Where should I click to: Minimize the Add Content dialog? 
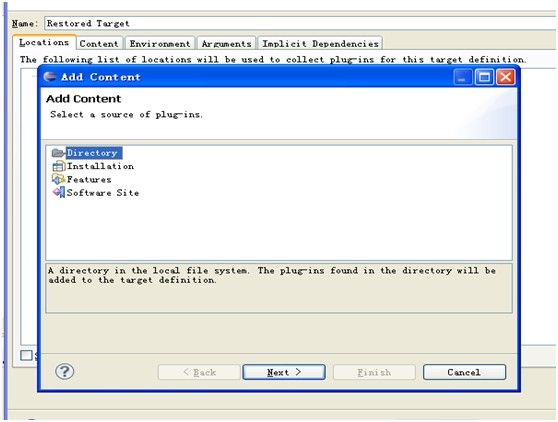pyautogui.click(x=463, y=77)
